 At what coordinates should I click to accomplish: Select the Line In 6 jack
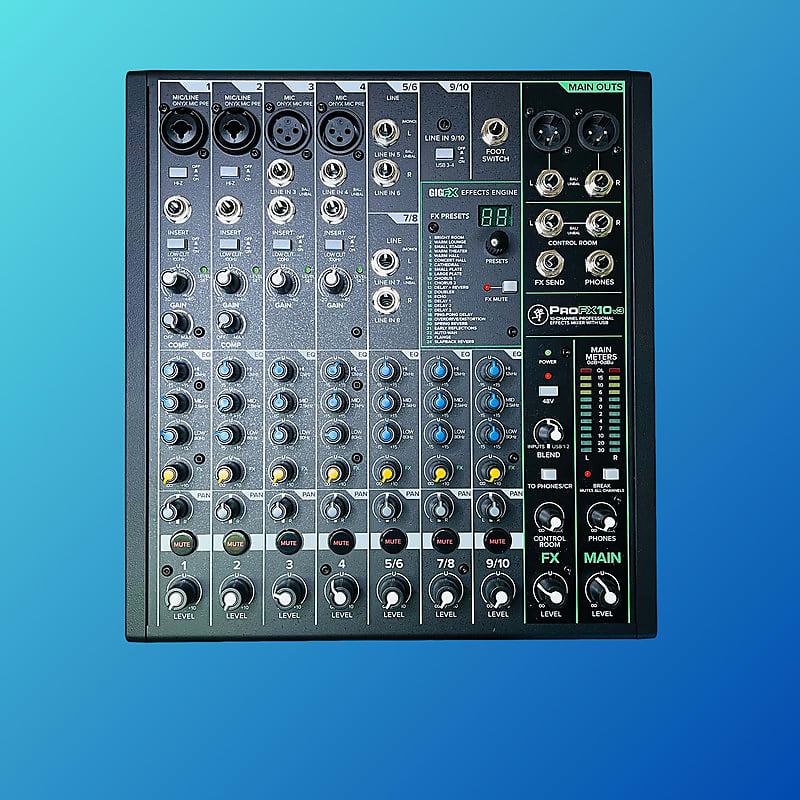pos(386,172)
